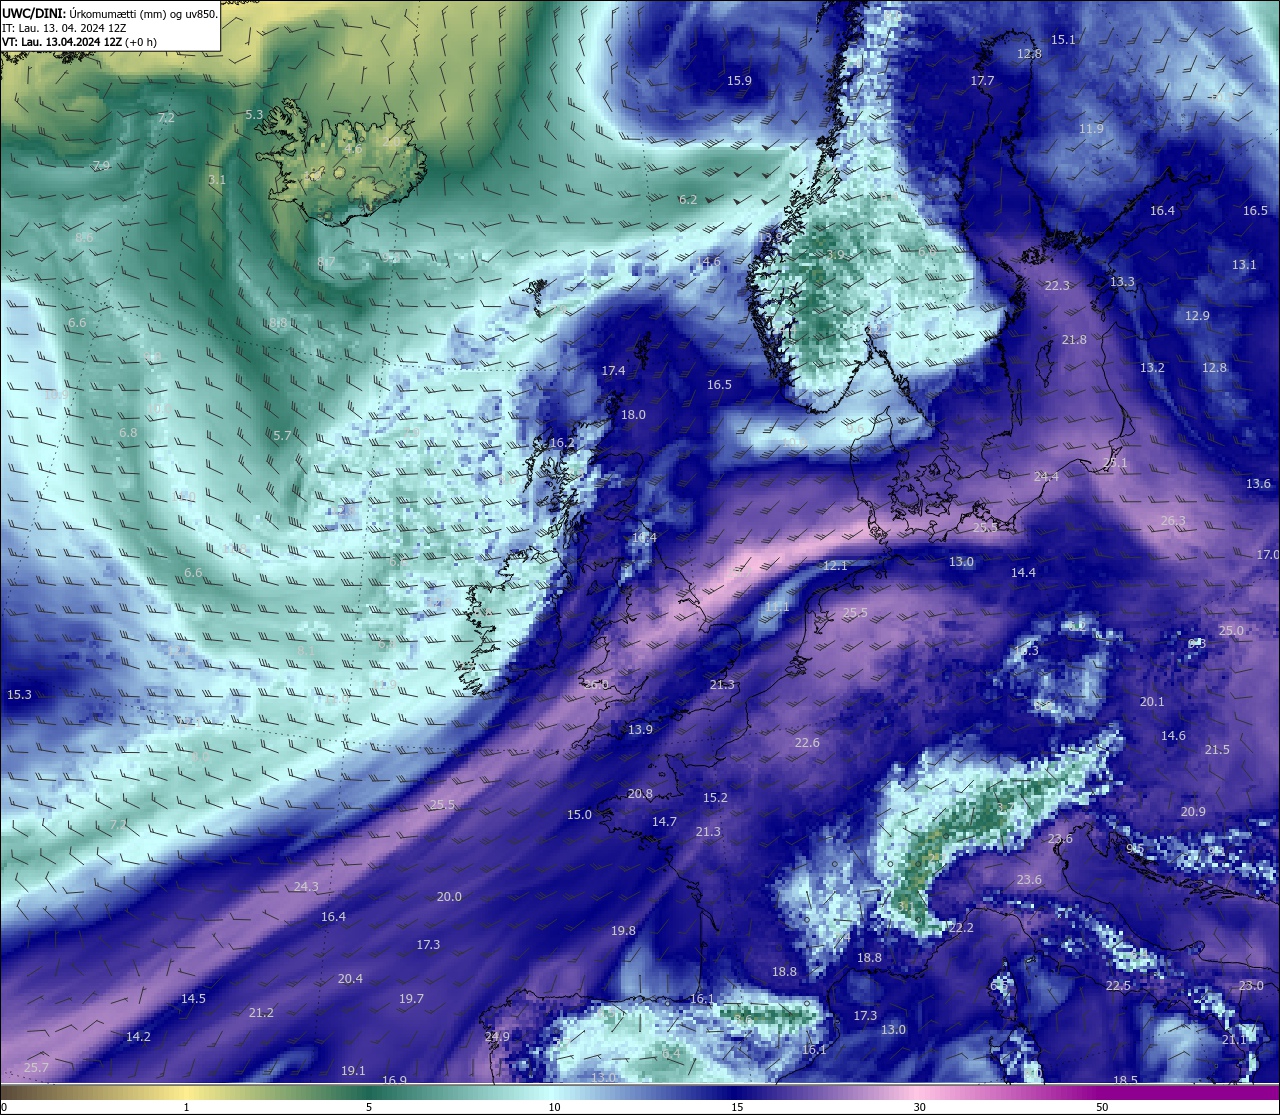1280x1115 pixels.
Task: Click the 17.4 value label
Action: (613, 371)
